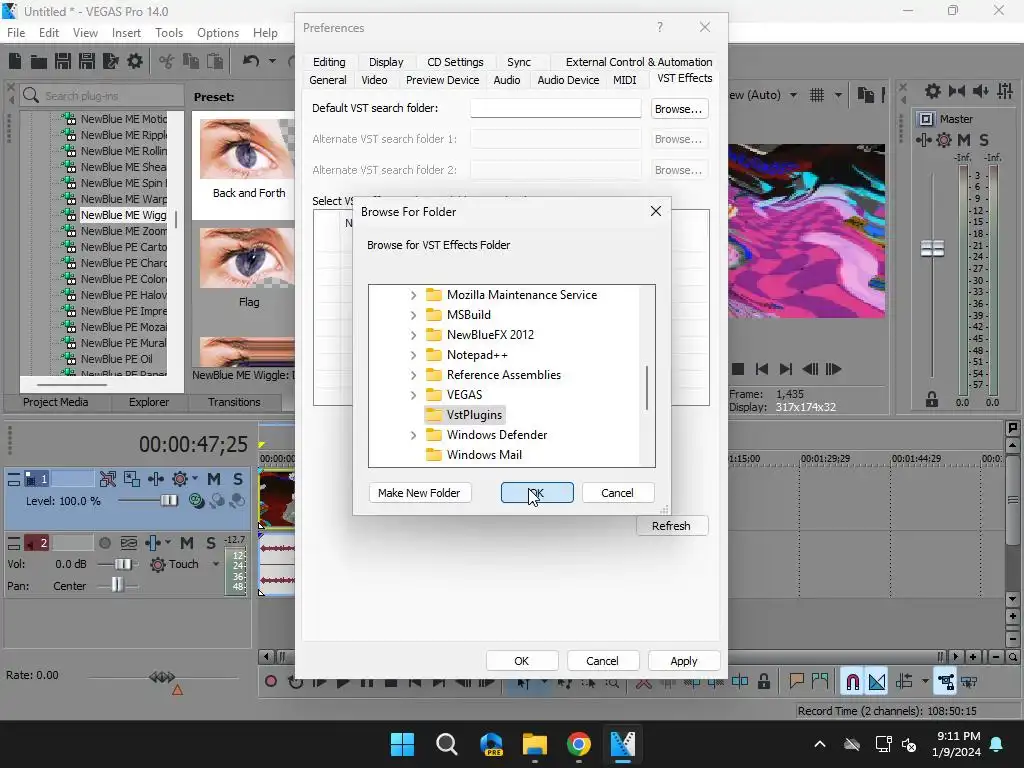Click the Paste clipboard icon
Image resolution: width=1024 pixels, height=768 pixels.
click(215, 61)
